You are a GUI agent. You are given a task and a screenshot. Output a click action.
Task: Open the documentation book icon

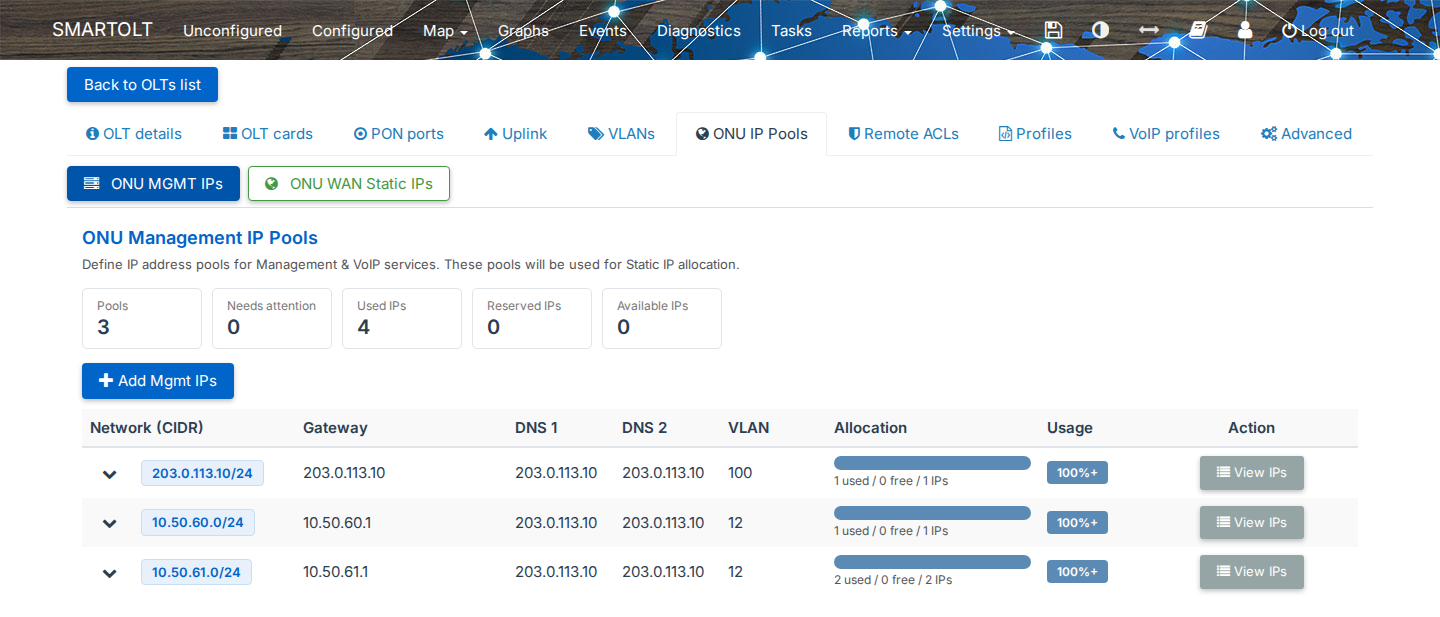coord(1198,30)
